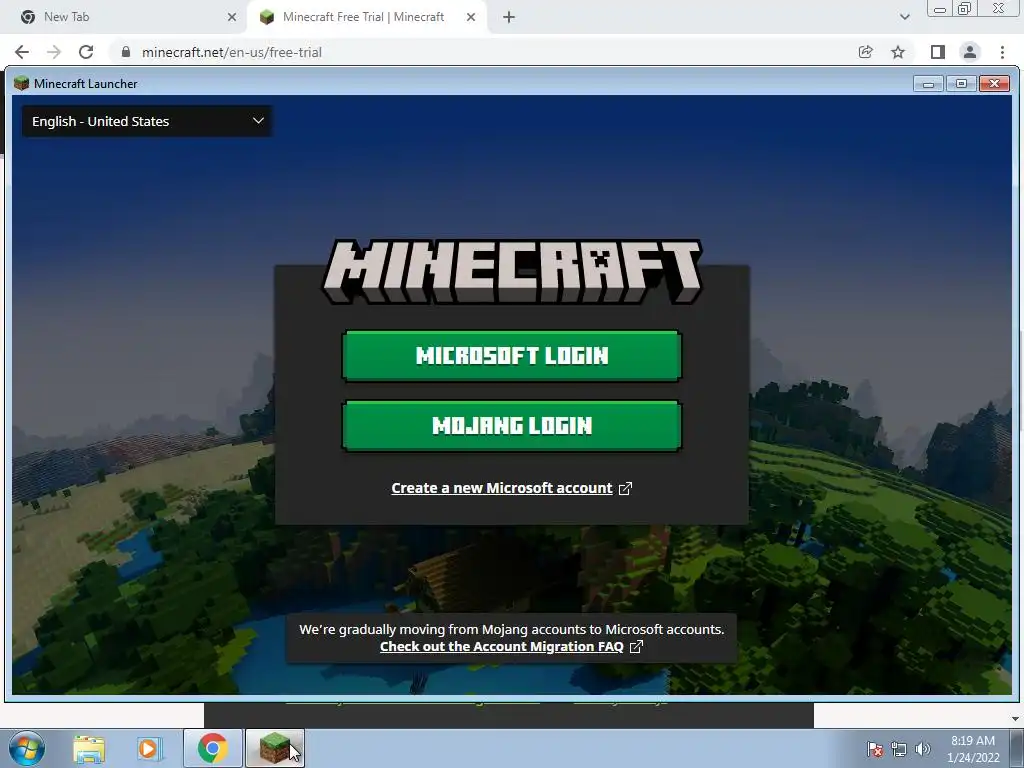The image size is (1024, 768).
Task: Go back in Chrome
Action: (22, 52)
